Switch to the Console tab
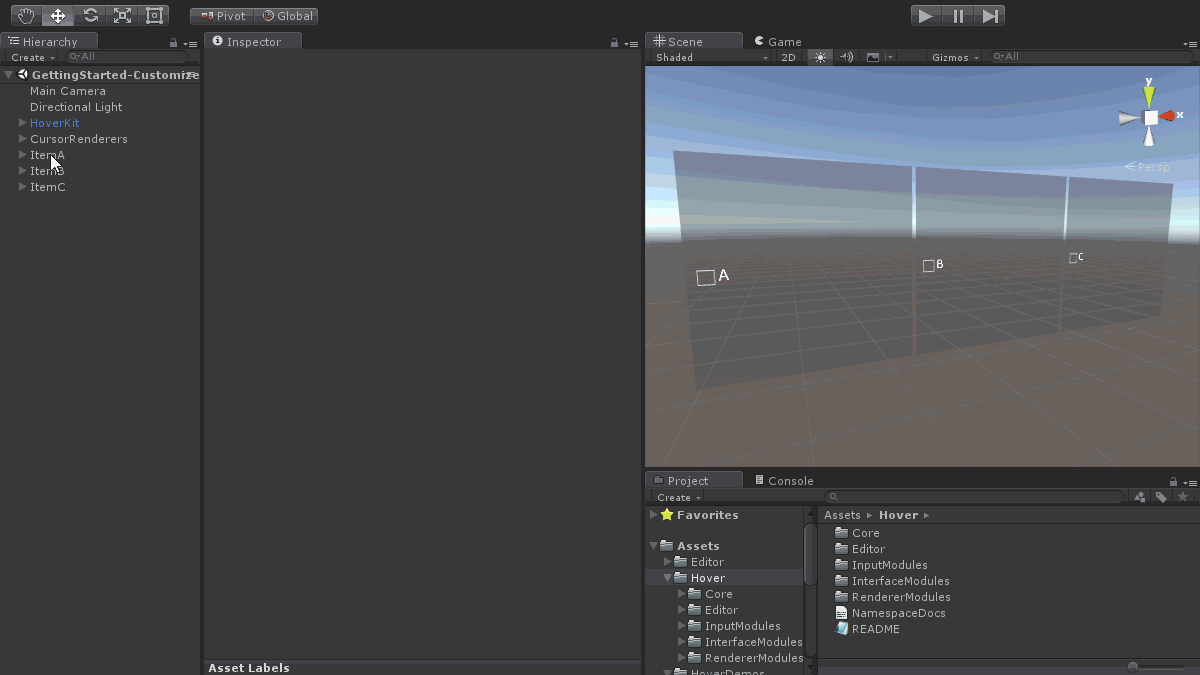The width and height of the screenshot is (1200, 675). tap(783, 481)
